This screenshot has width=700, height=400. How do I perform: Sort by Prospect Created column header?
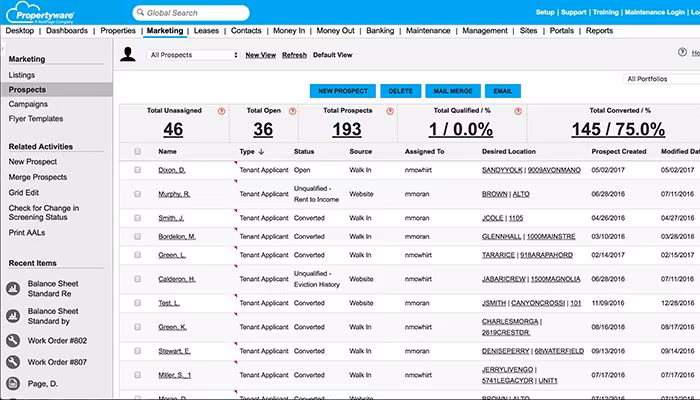pyautogui.click(x=619, y=152)
